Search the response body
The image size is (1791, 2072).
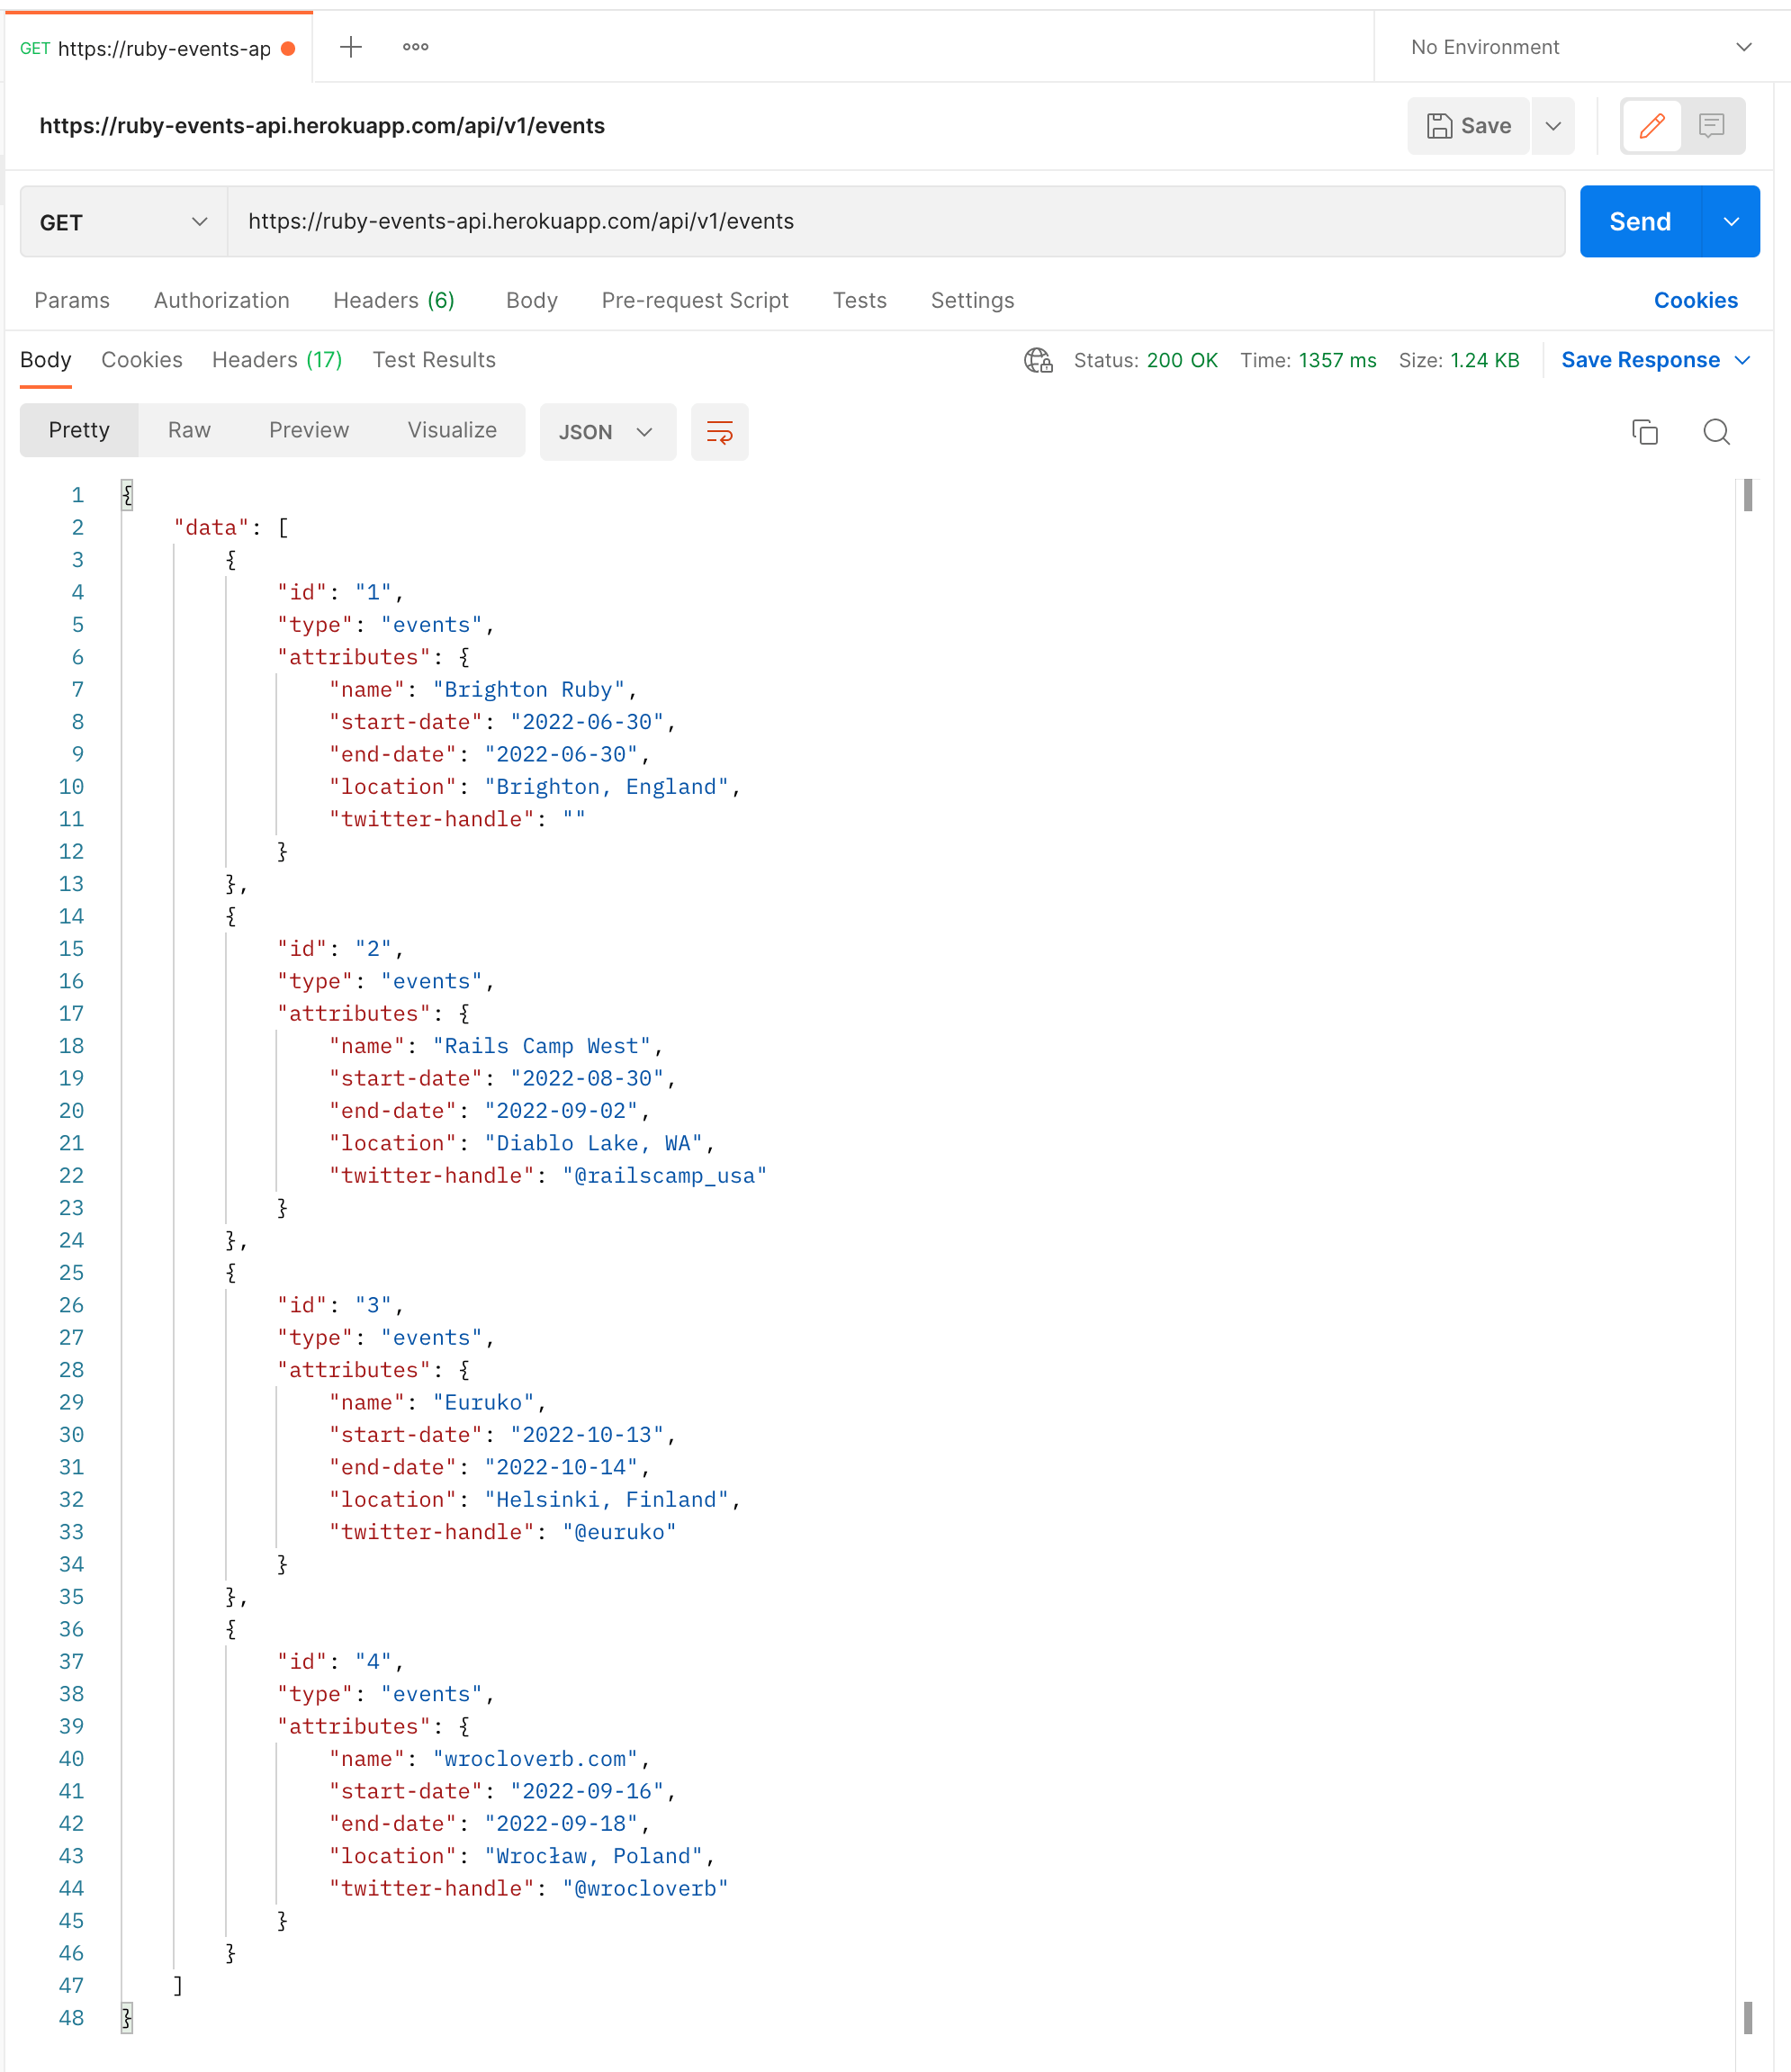1717,432
